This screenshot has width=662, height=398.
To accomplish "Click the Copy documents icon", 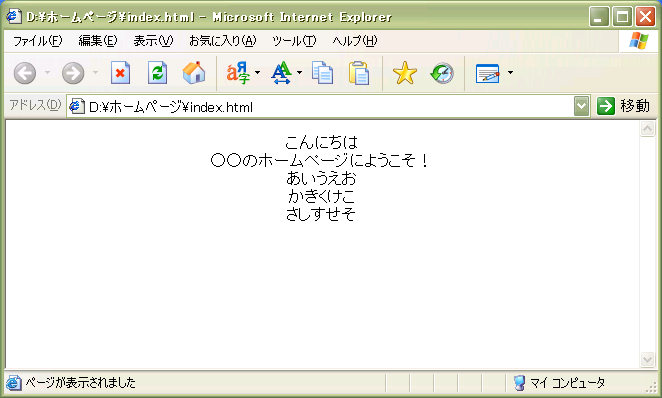I will tap(323, 73).
